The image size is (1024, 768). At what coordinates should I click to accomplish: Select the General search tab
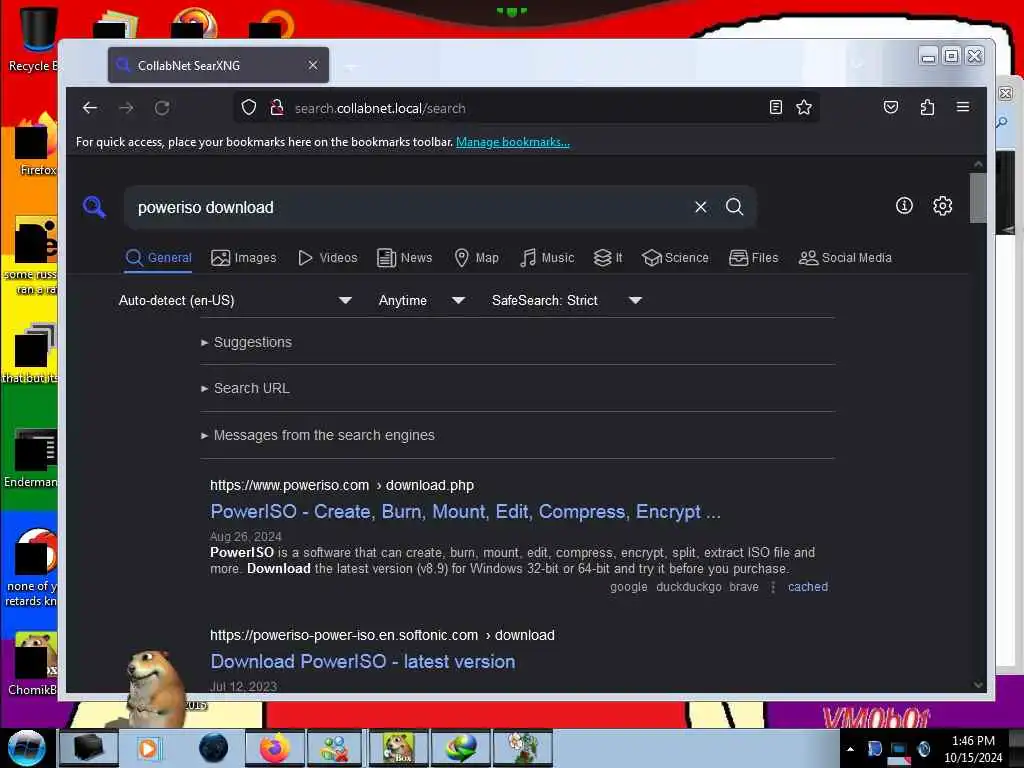click(x=159, y=257)
